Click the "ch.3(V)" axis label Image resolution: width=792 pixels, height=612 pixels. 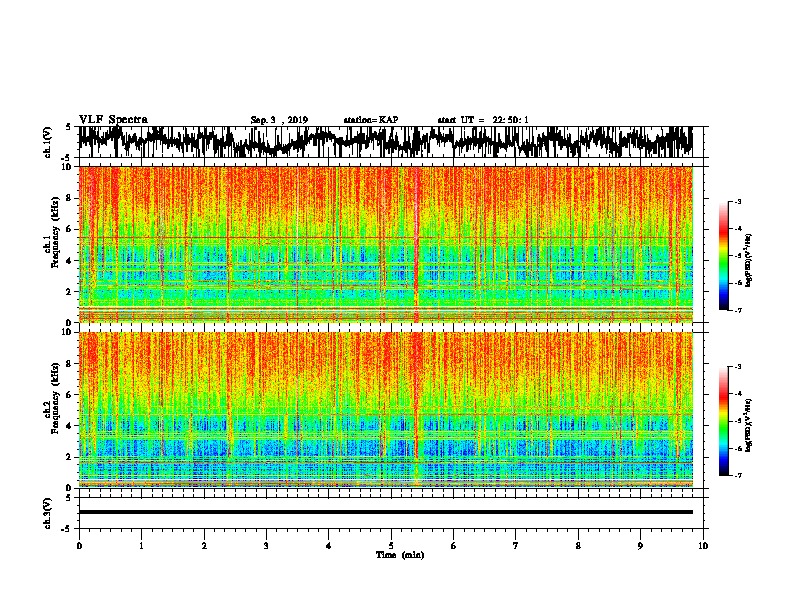pyautogui.click(x=47, y=513)
